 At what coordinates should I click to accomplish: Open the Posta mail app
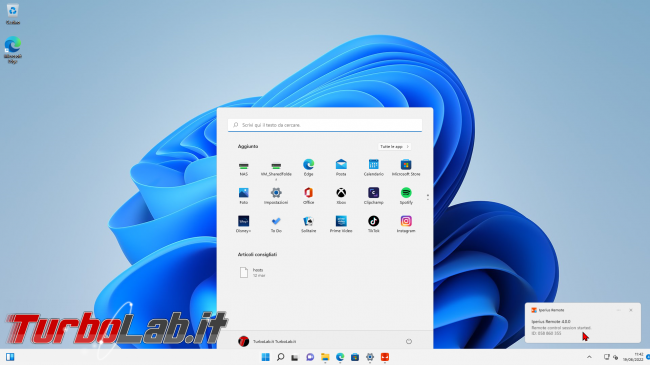341,168
